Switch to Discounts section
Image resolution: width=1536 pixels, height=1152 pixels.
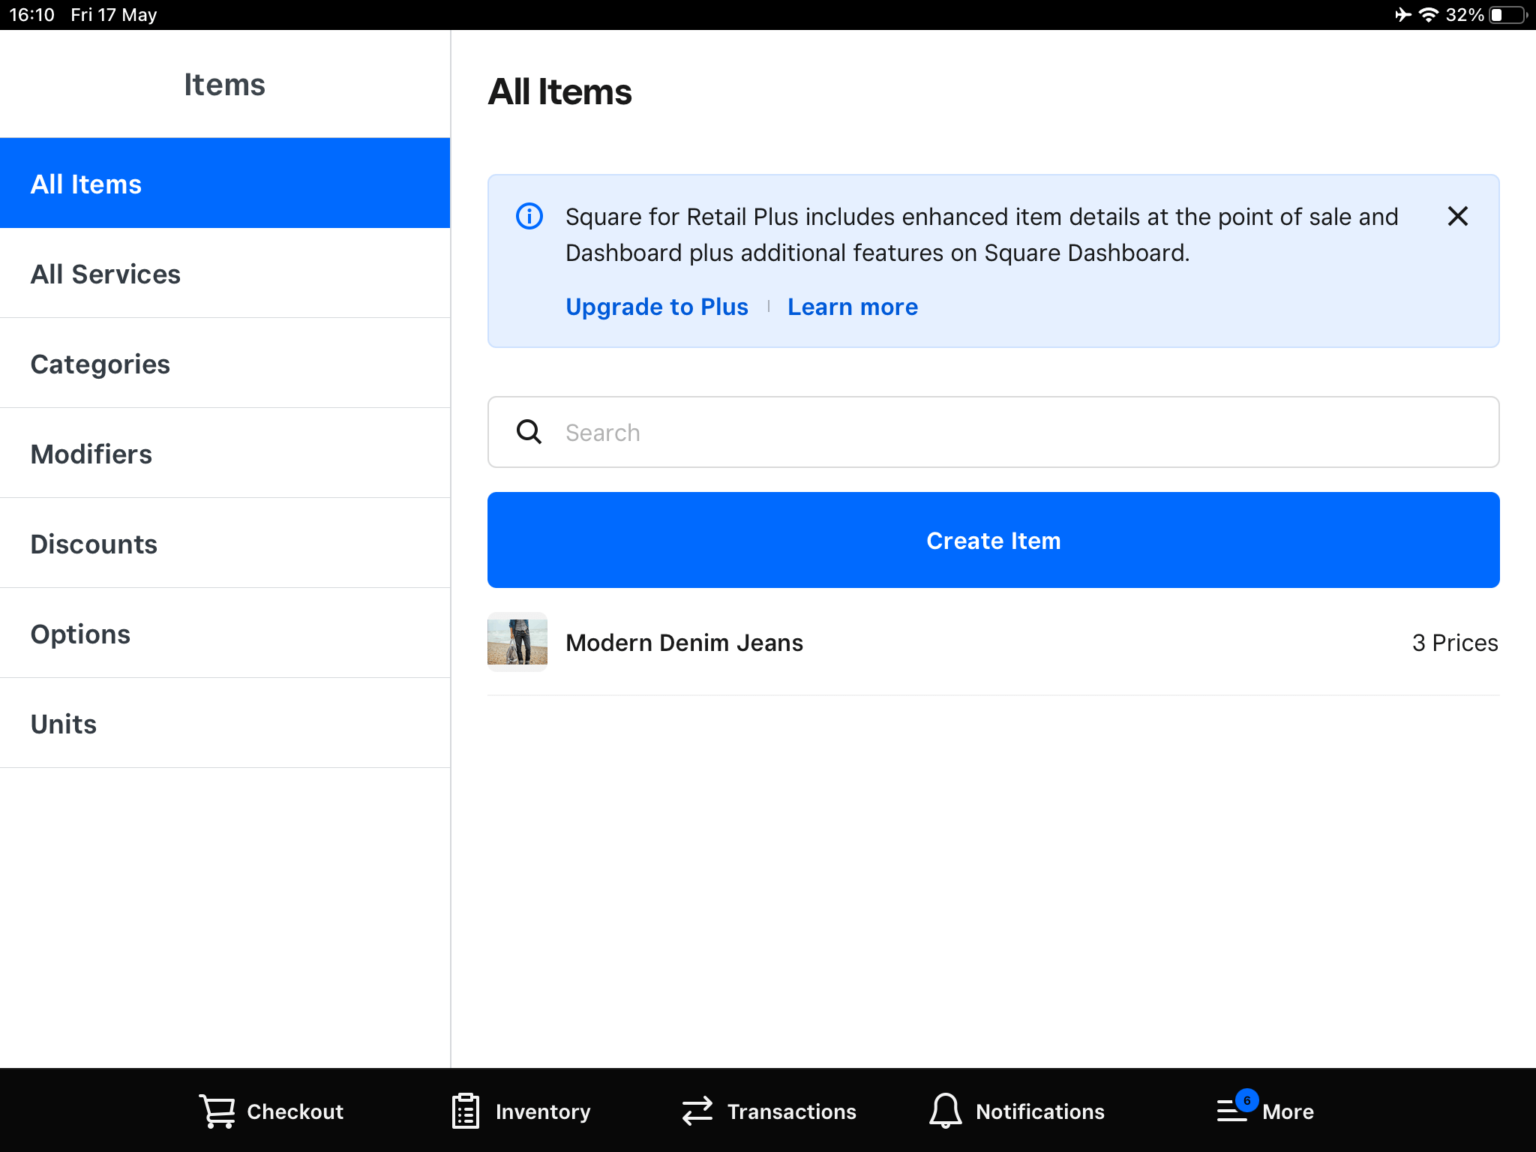[225, 544]
